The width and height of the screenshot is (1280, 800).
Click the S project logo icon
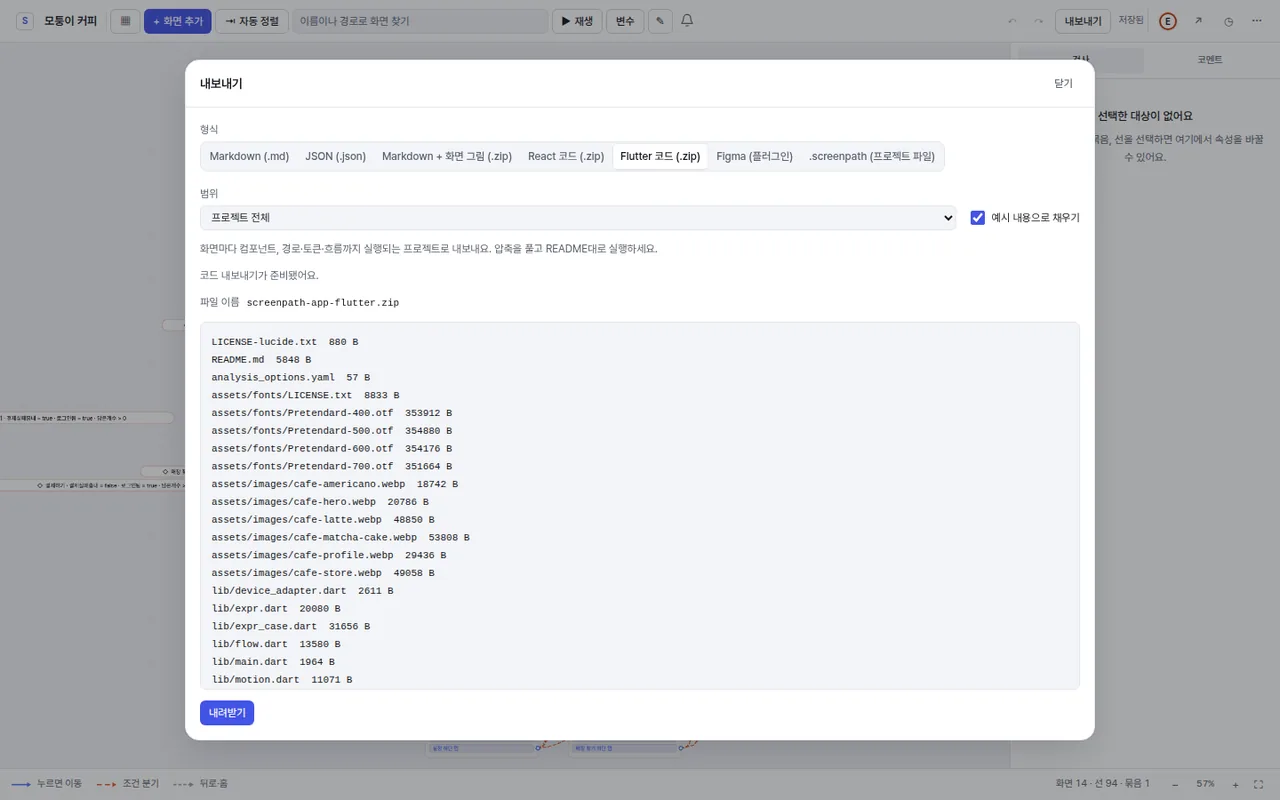(x=25, y=21)
